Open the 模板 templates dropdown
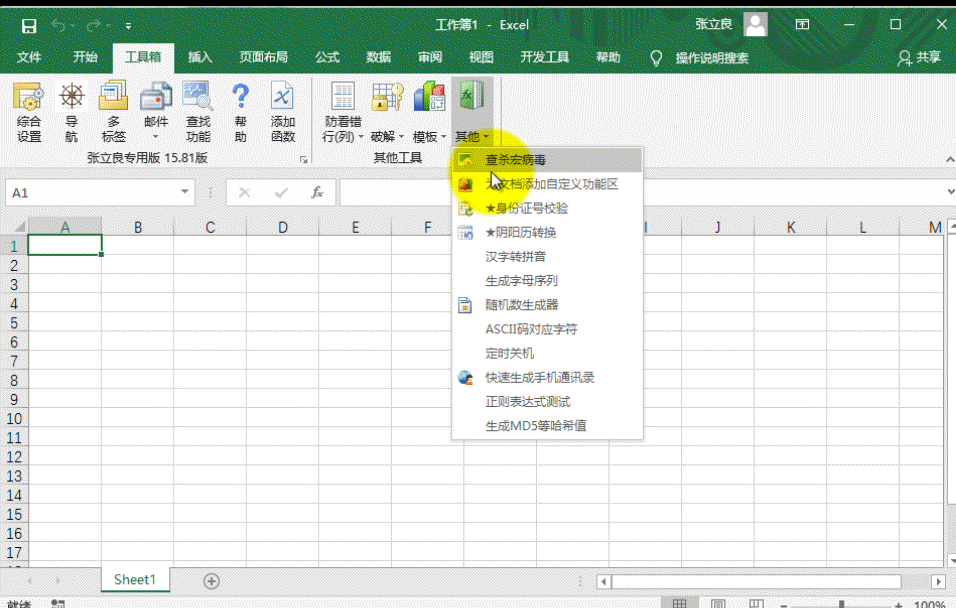 [430, 137]
